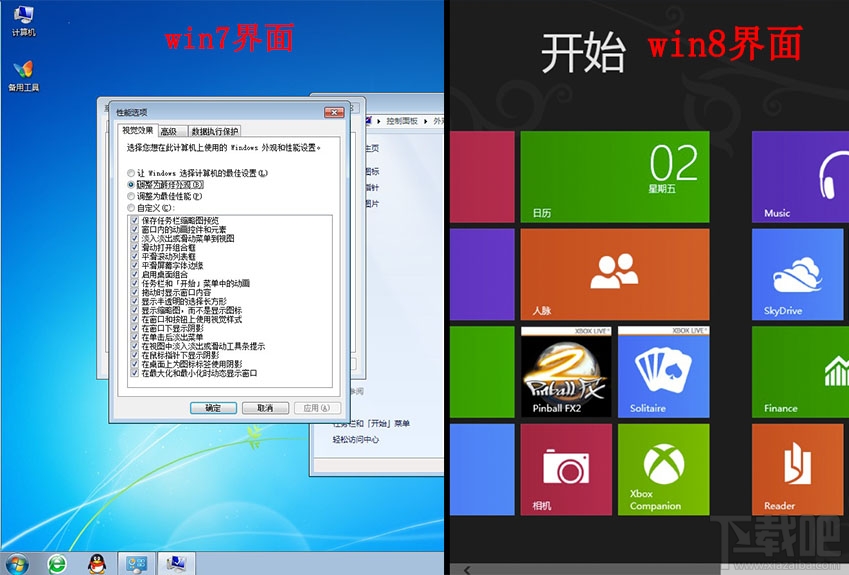
Task: Open the Music tile
Action: coord(800,177)
